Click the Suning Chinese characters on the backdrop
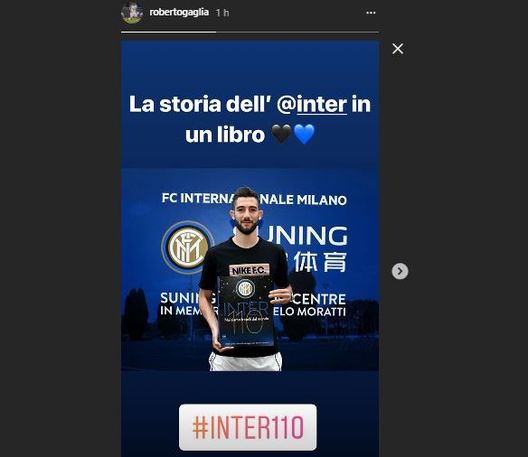Viewport: 528px width, 457px height. click(317, 262)
